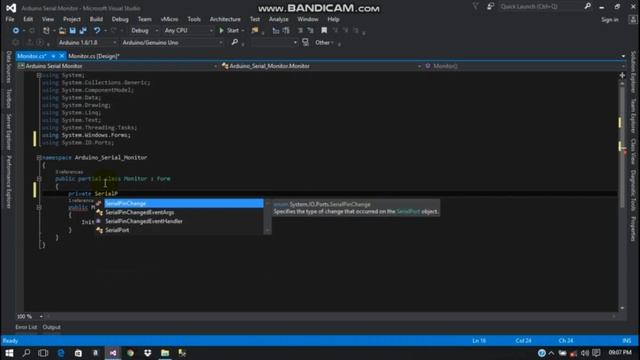Open the Error List tab
Image resolution: width=640 pixels, height=360 pixels.
[26, 327]
